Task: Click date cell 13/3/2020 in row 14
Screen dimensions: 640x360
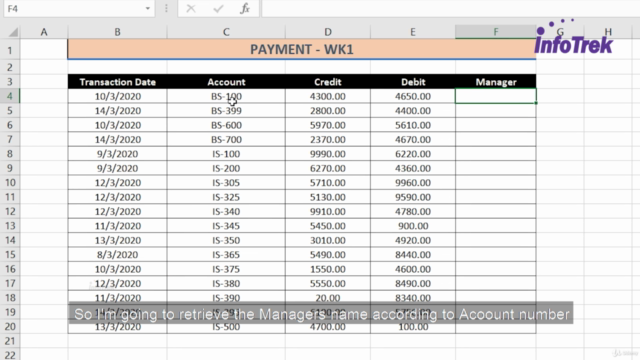Action: pos(117,240)
